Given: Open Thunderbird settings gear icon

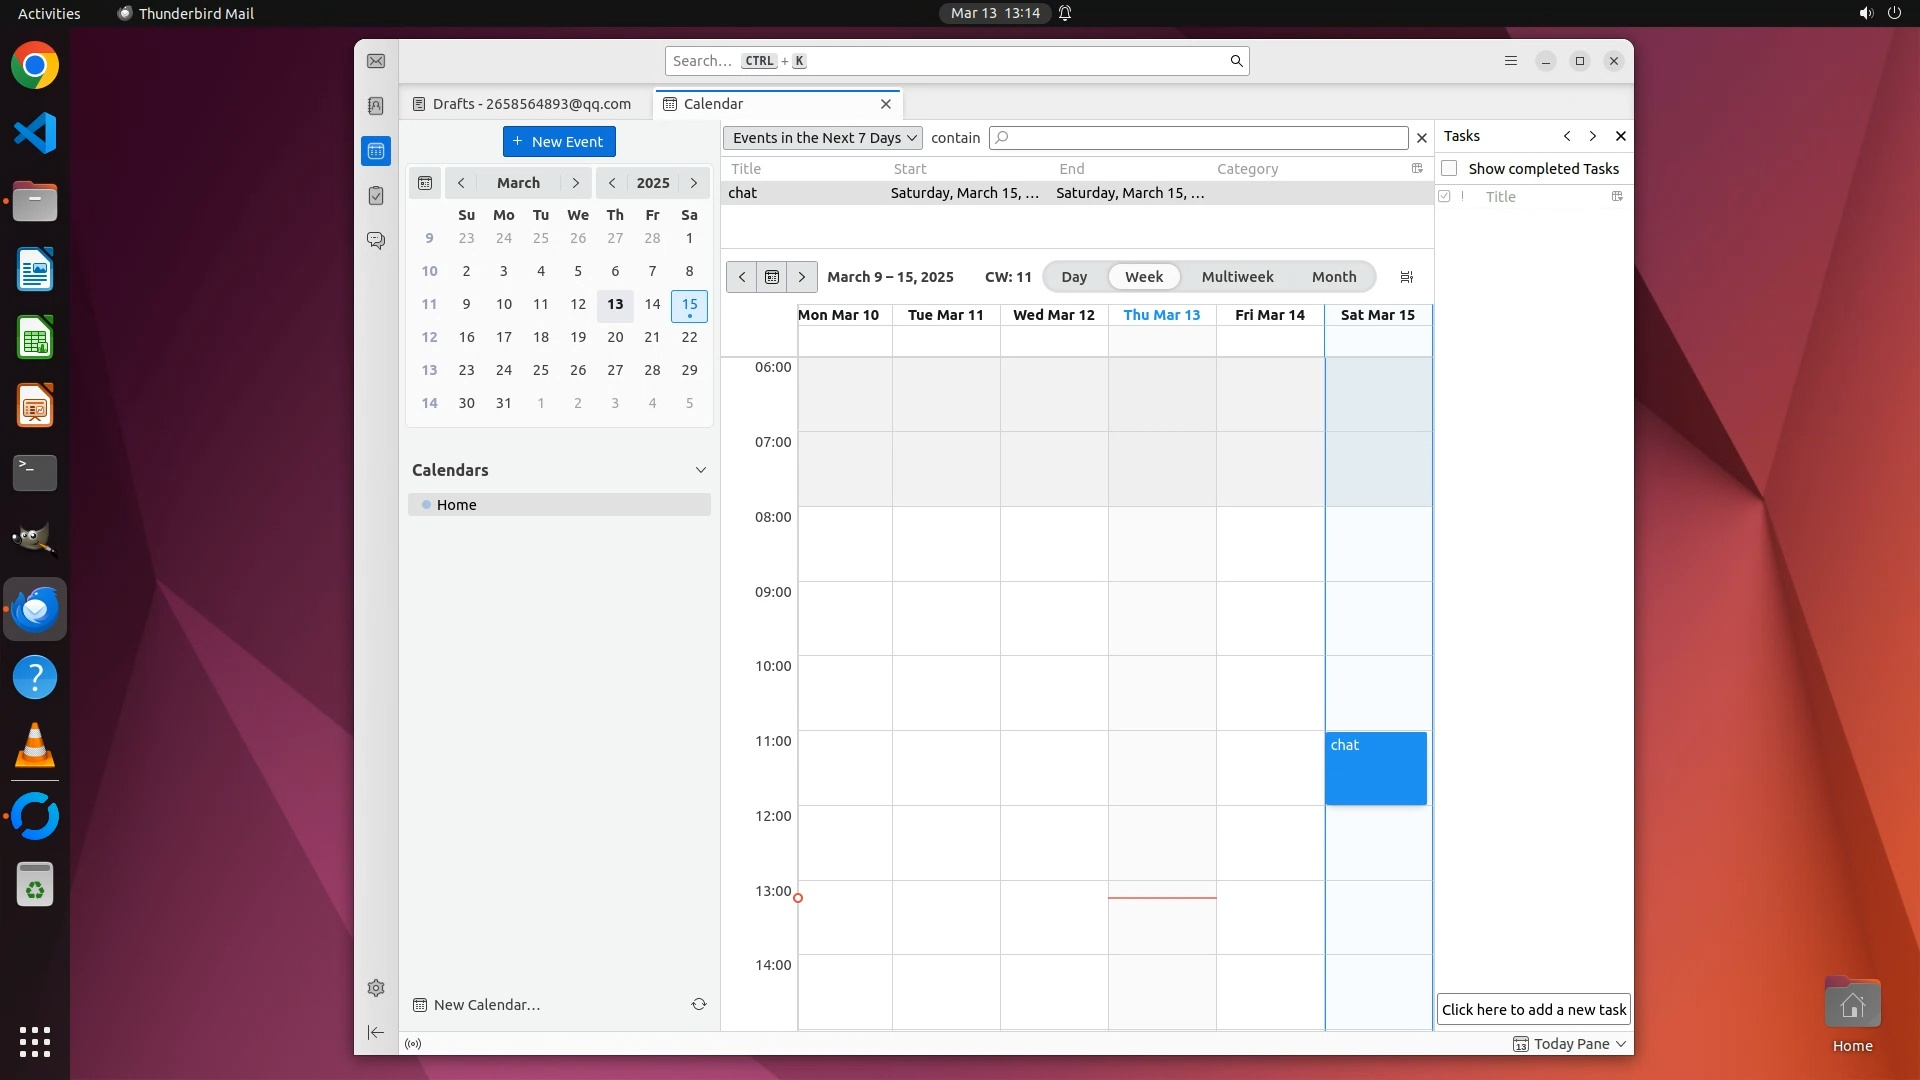Looking at the screenshot, I should pyautogui.click(x=376, y=988).
